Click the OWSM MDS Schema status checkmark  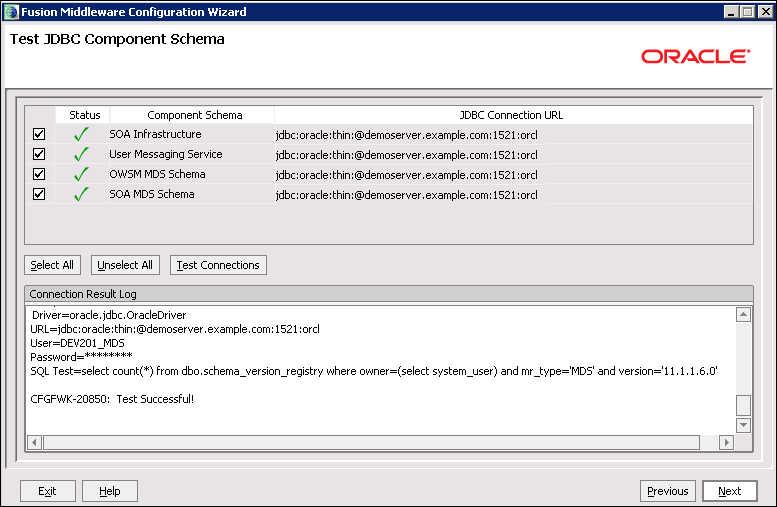point(82,175)
